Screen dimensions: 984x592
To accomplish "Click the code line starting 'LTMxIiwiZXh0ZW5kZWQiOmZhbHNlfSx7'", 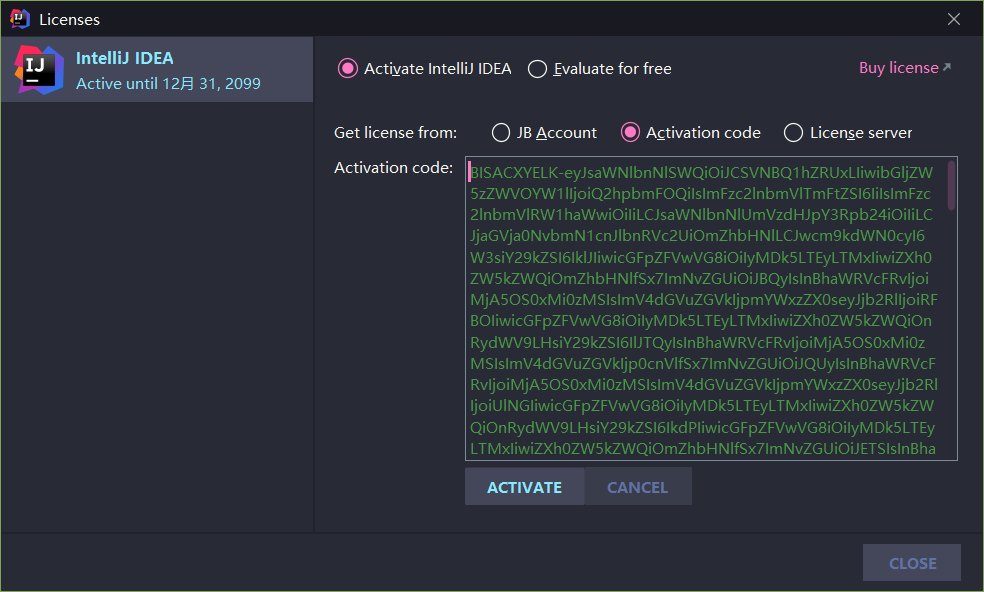I will pyautogui.click(x=703, y=449).
